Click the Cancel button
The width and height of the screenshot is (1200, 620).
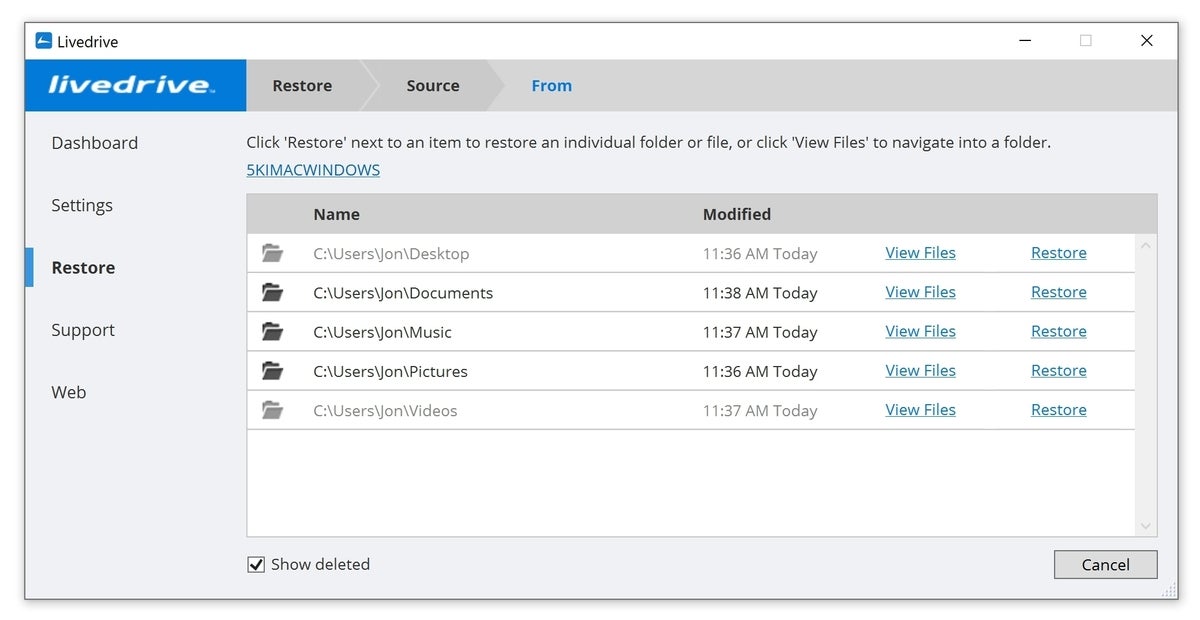point(1105,565)
